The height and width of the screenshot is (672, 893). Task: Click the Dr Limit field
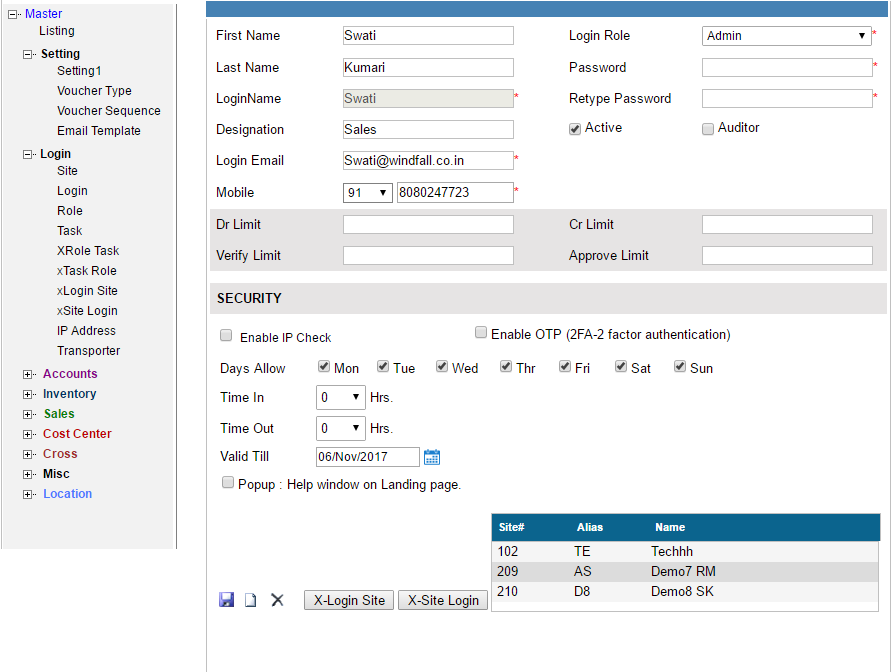[428, 224]
